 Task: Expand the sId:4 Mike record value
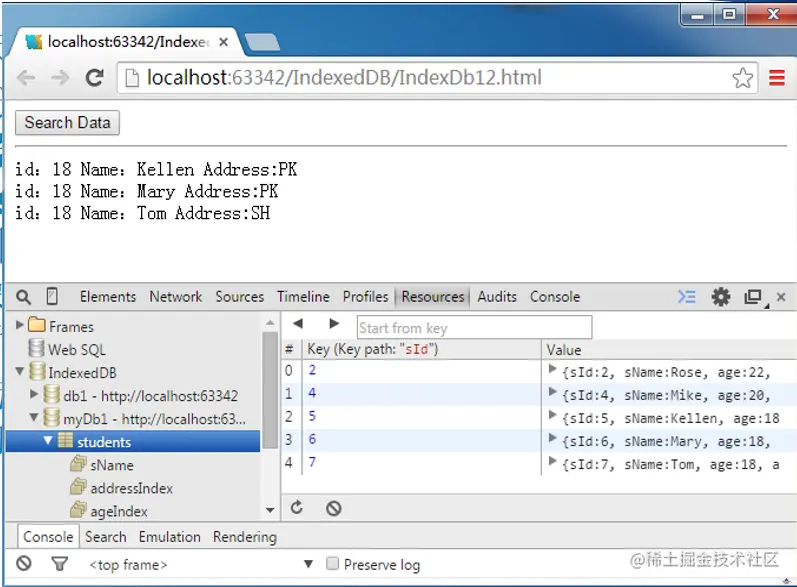(552, 392)
